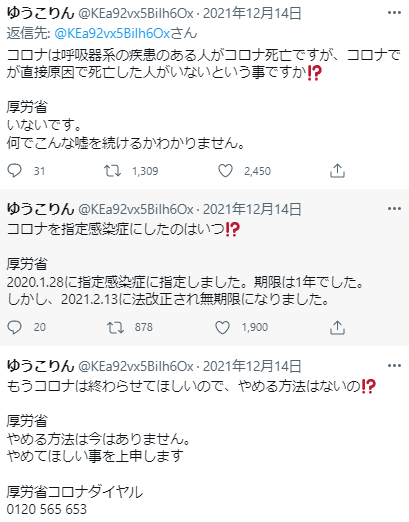409x522 pixels.
Task: Open reply on first tweet with 31 replies
Action: point(14,171)
